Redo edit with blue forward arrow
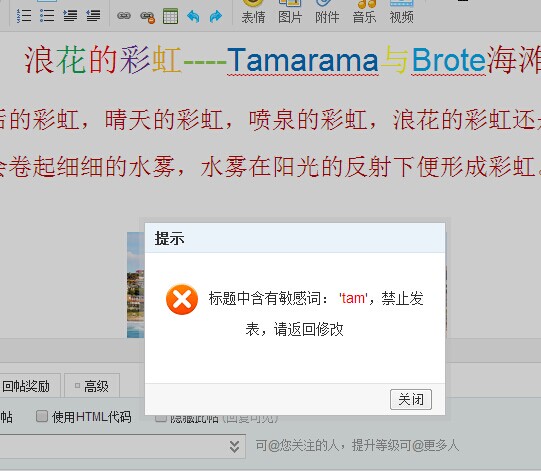 (x=216, y=16)
